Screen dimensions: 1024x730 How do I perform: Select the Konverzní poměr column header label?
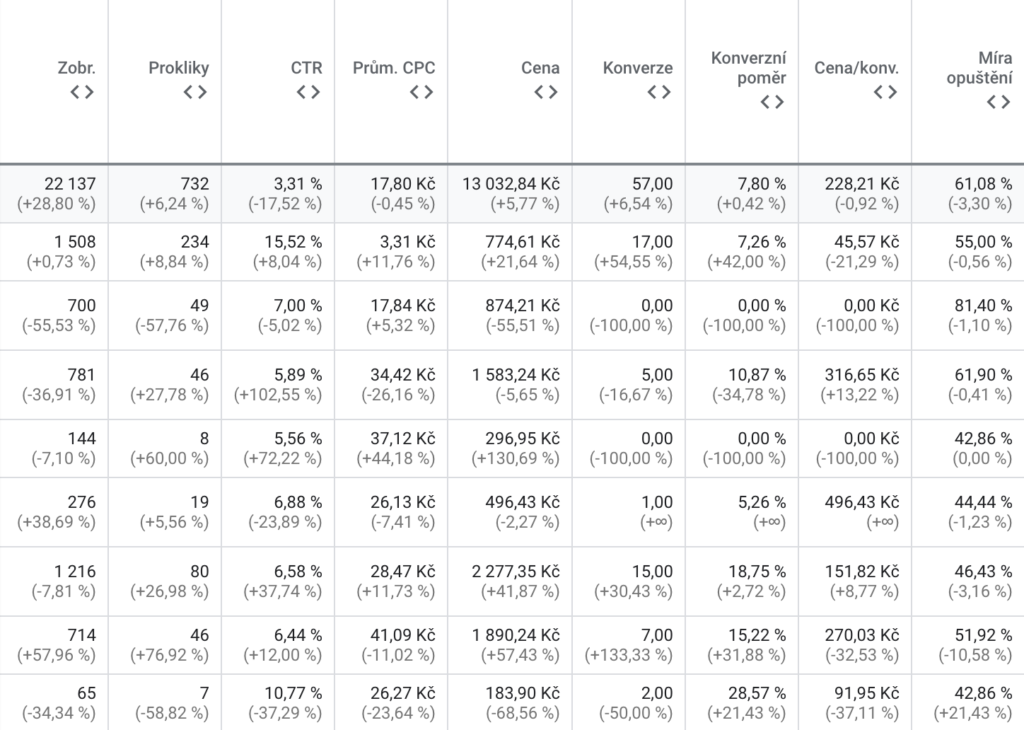(748, 68)
